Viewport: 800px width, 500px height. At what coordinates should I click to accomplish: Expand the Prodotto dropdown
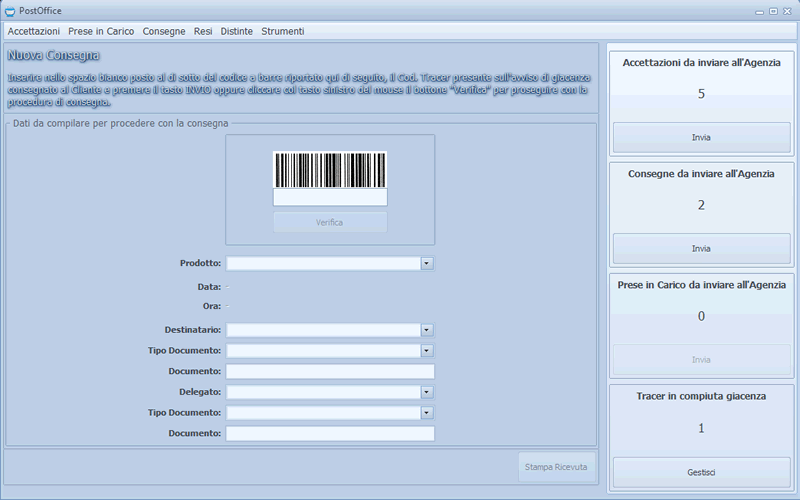click(x=427, y=263)
